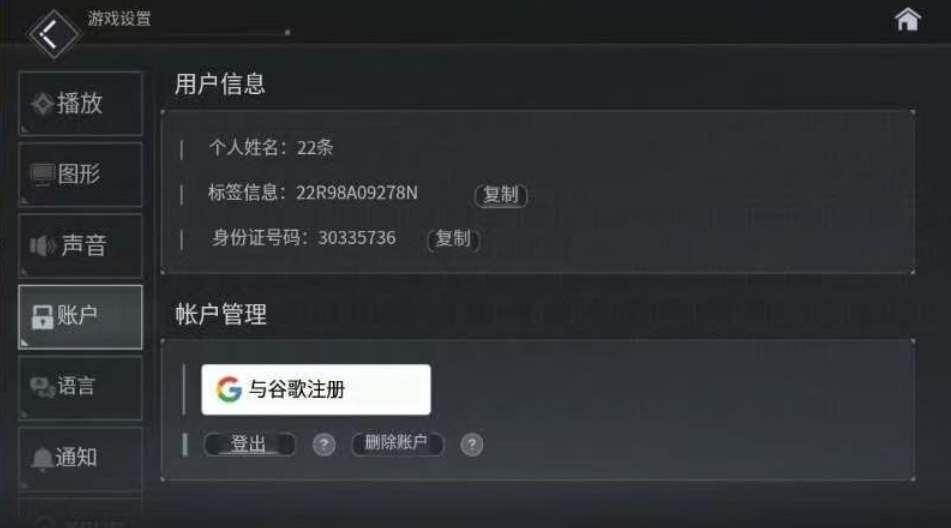Click the bell icon beside 通知
The height and width of the screenshot is (528, 951).
point(42,459)
